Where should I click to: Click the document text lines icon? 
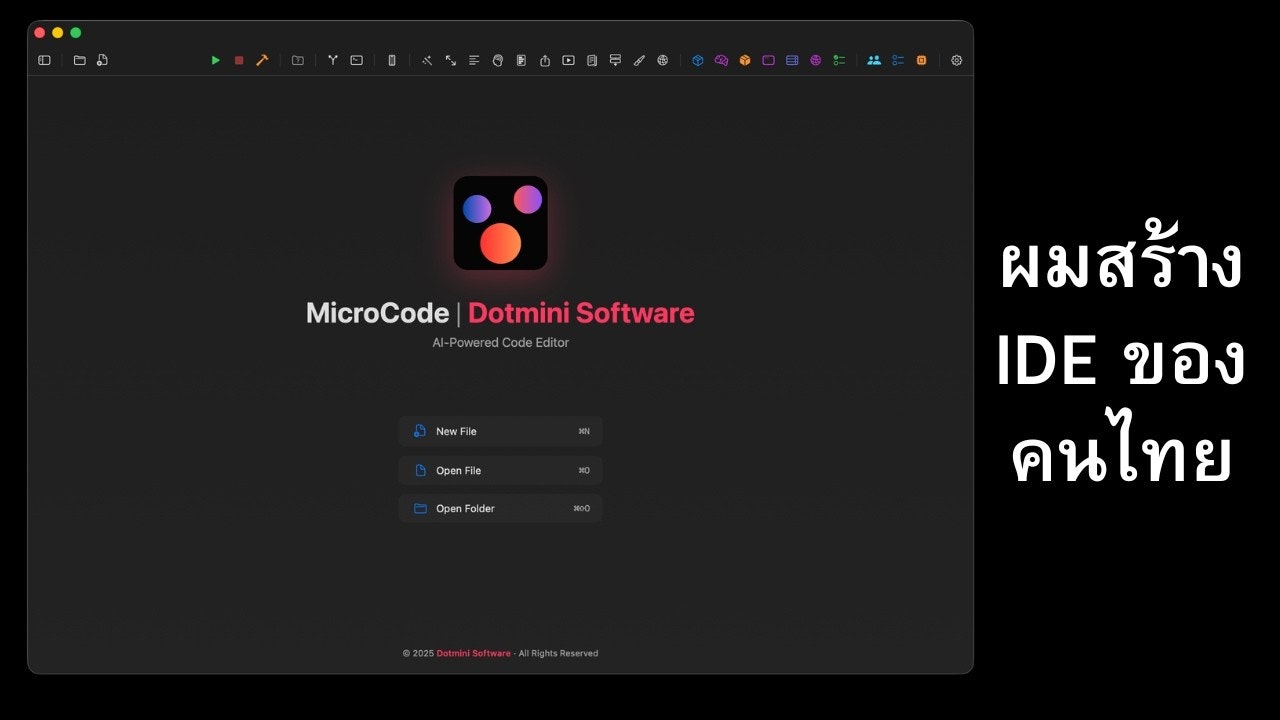click(x=521, y=60)
